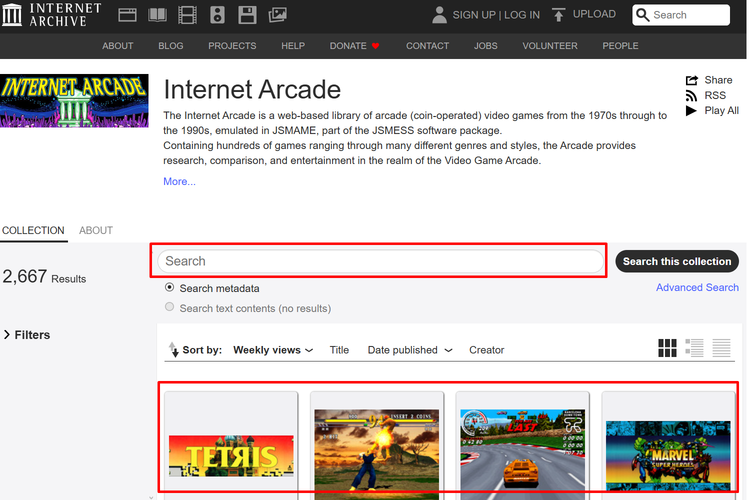Screen dimensions: 750x500
Task: Click the 2,667 Results count
Action: (x=44, y=277)
